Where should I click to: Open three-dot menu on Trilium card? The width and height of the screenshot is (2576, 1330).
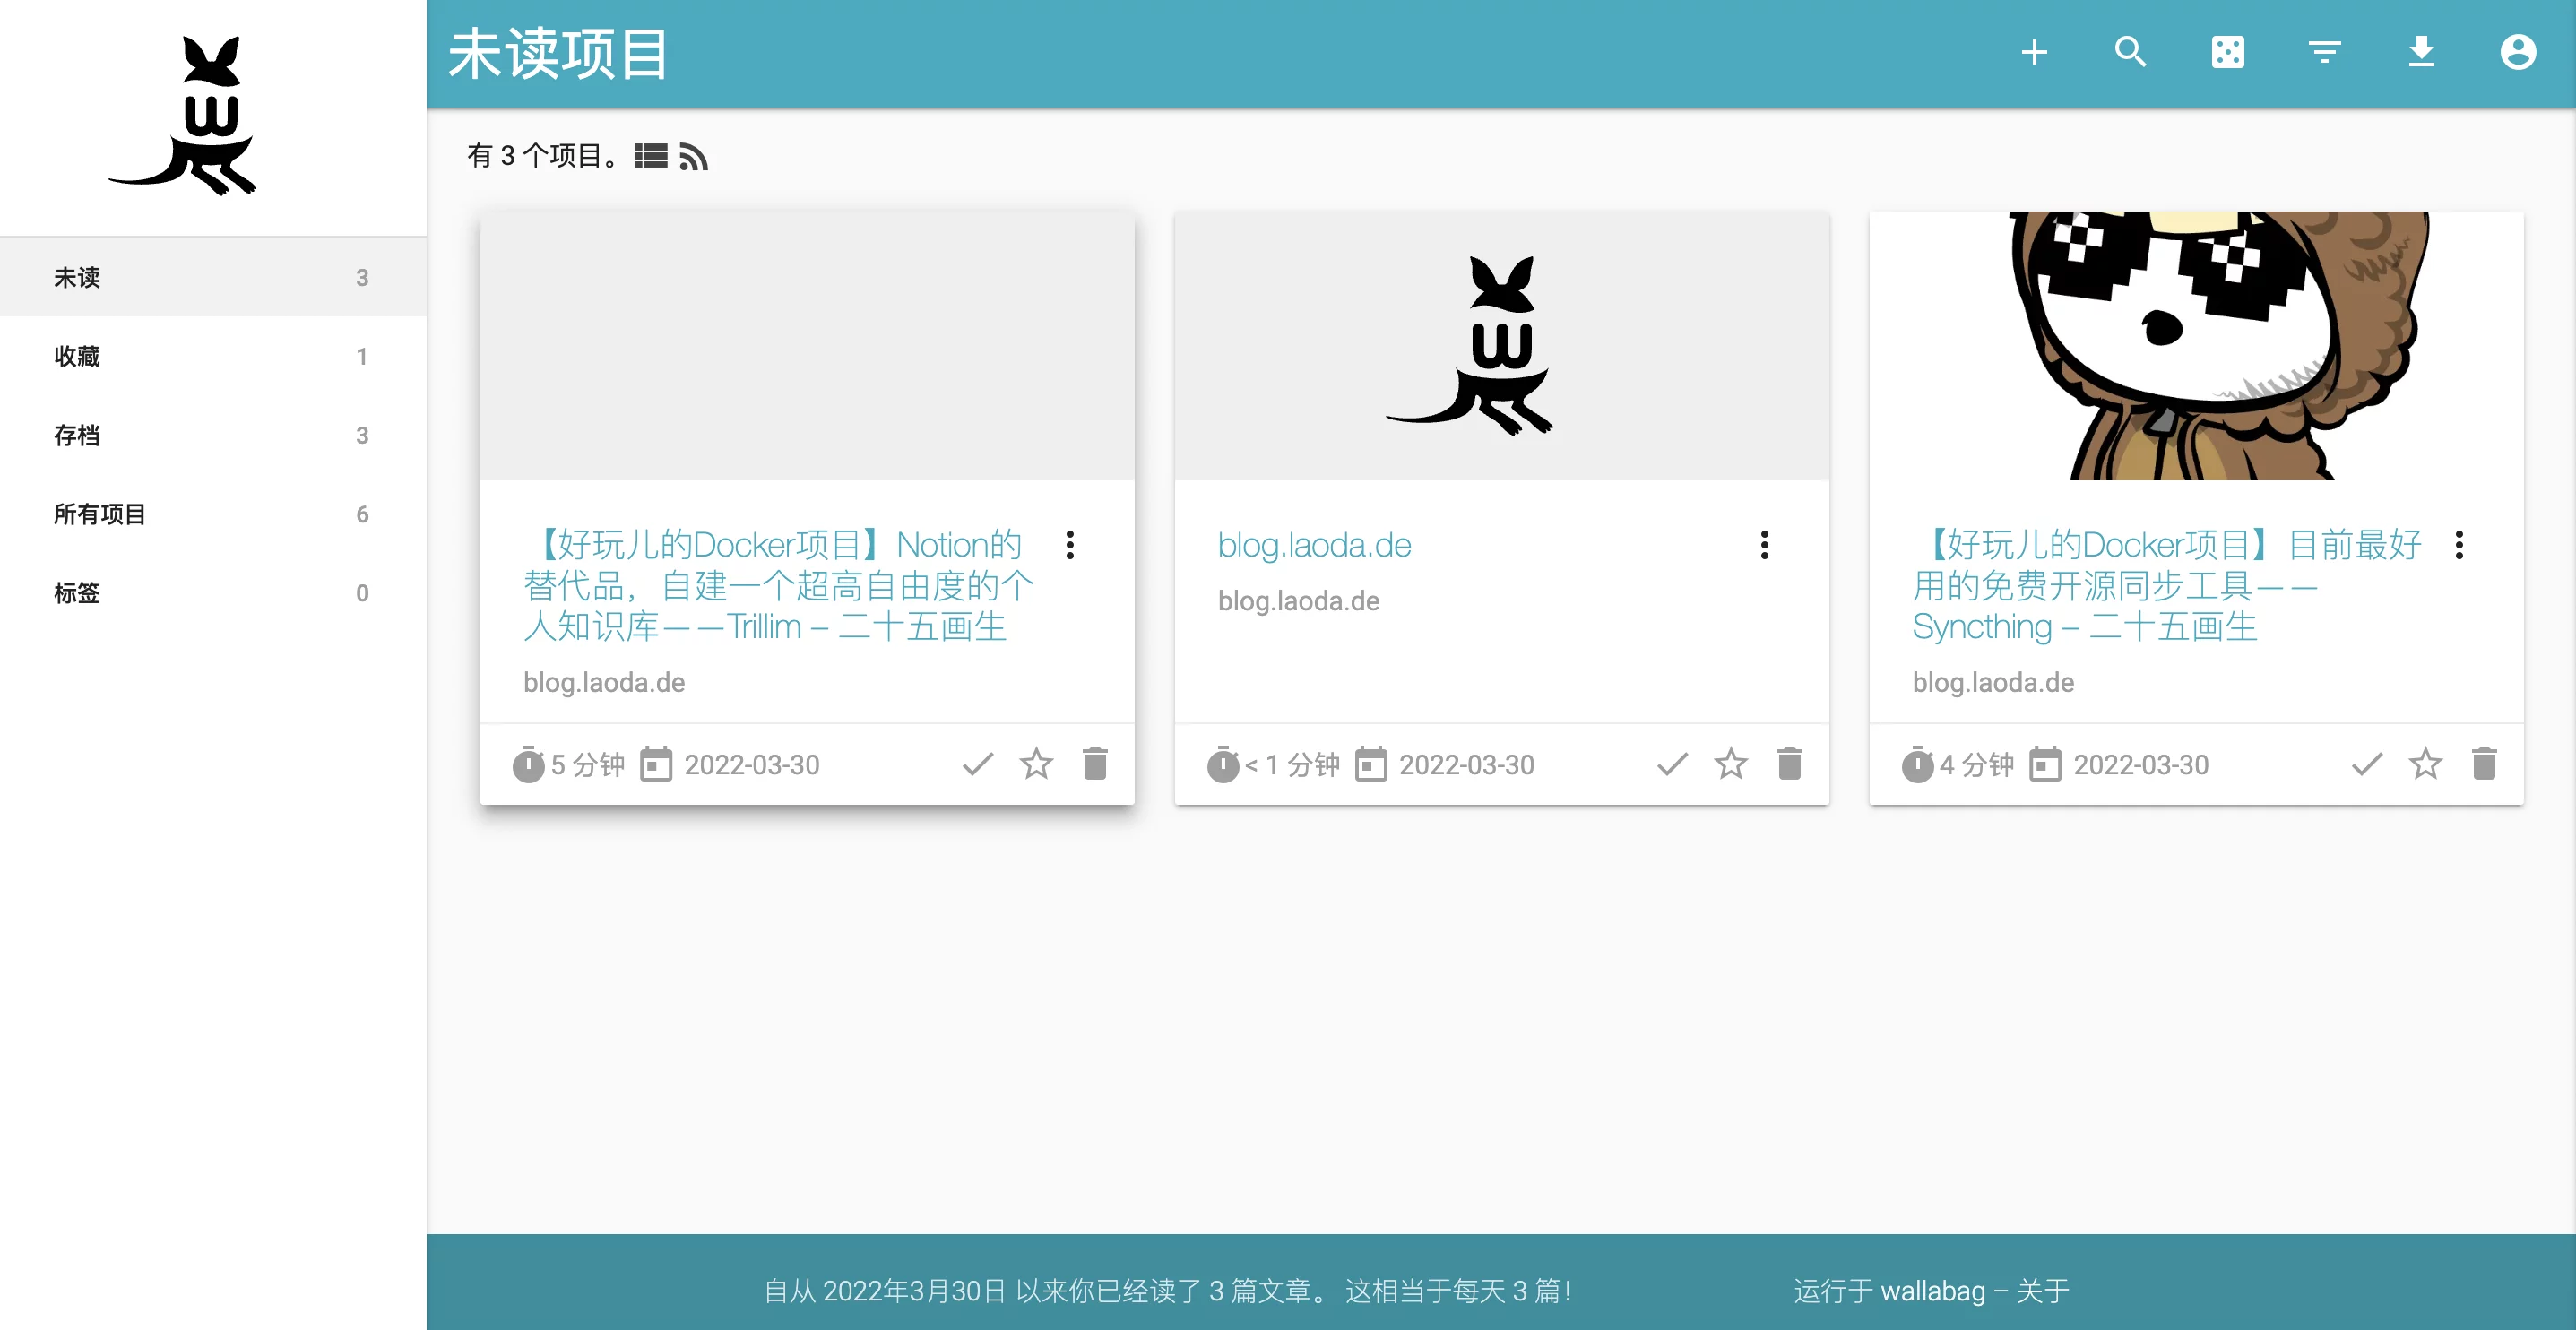1070,545
